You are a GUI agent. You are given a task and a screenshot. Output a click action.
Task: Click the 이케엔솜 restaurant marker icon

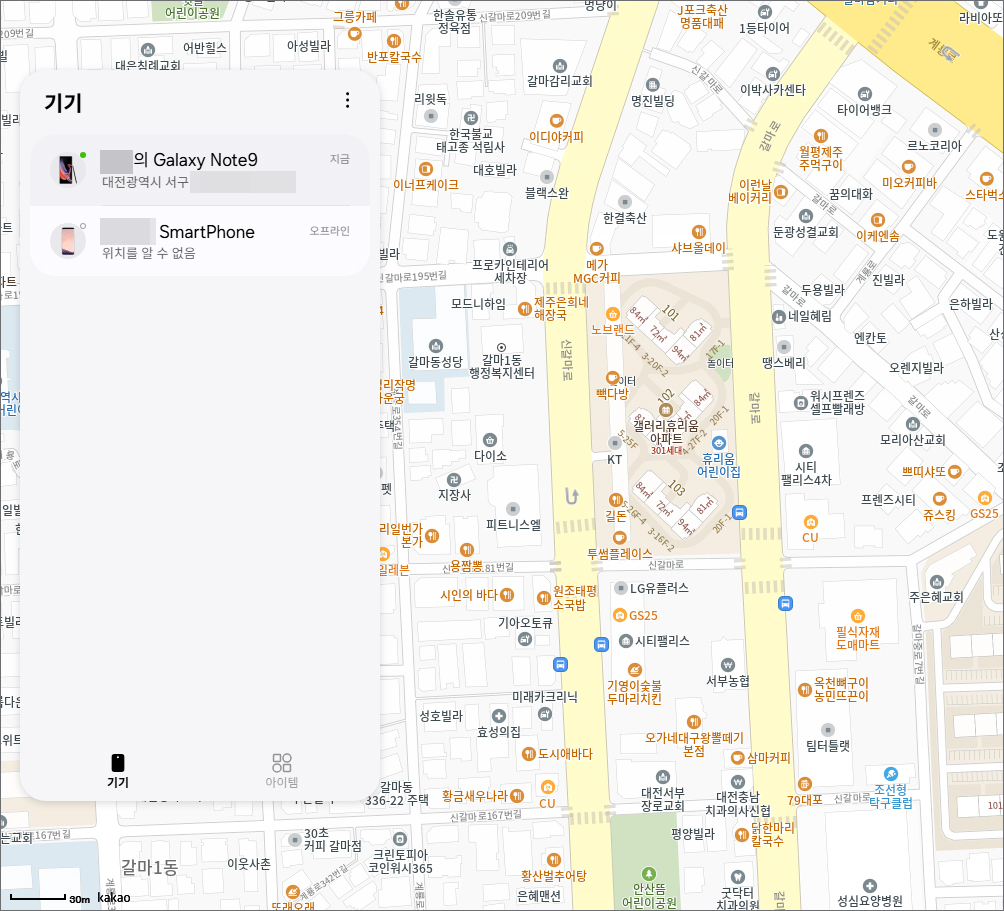(878, 220)
